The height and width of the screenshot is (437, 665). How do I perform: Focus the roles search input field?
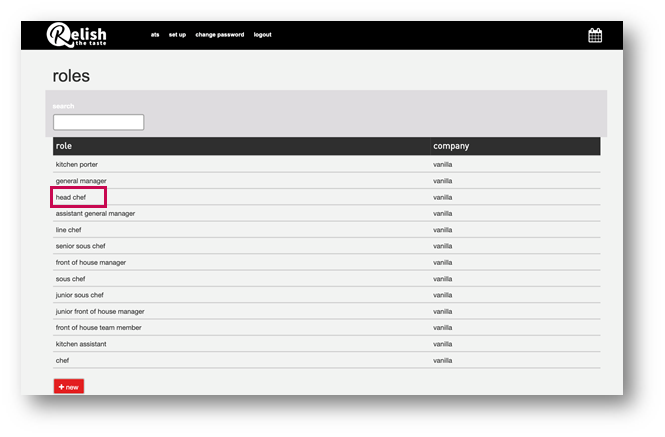[x=98, y=122]
